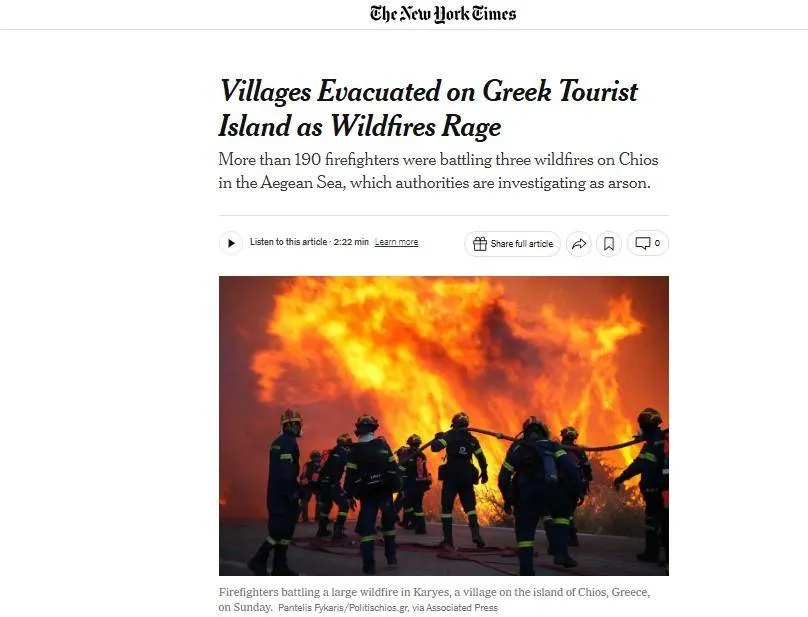
Task: Click the photo credit Pantelis Fykaris
Action: (x=343, y=608)
